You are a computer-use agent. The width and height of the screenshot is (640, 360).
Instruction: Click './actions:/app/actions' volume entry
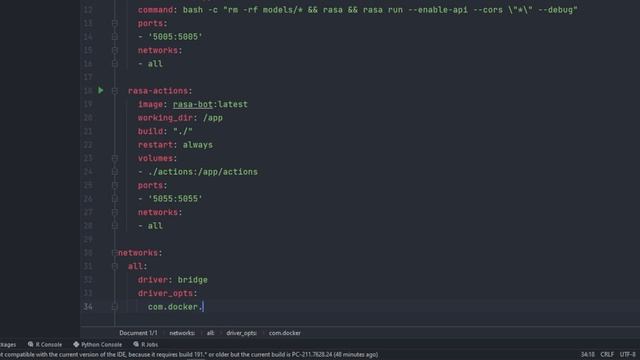[202, 172]
